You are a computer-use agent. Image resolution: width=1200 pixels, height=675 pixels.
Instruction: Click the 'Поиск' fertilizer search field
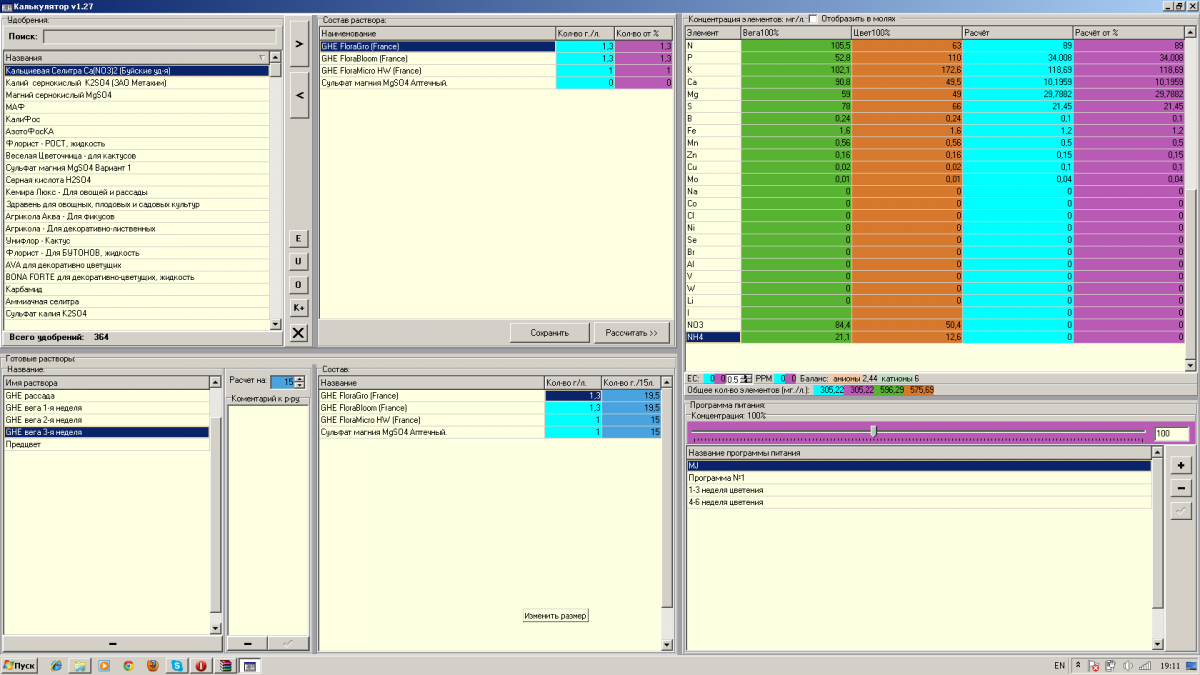[x=159, y=37]
